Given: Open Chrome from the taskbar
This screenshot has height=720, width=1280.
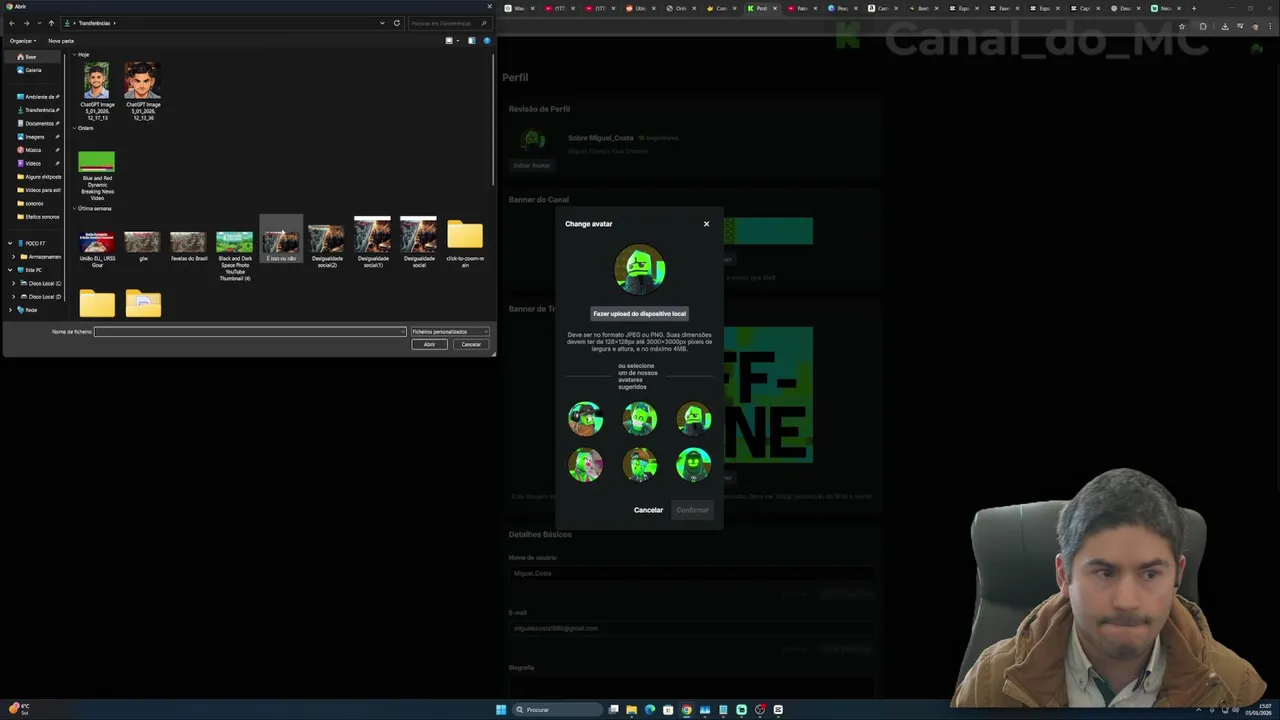Looking at the screenshot, I should pyautogui.click(x=686, y=710).
